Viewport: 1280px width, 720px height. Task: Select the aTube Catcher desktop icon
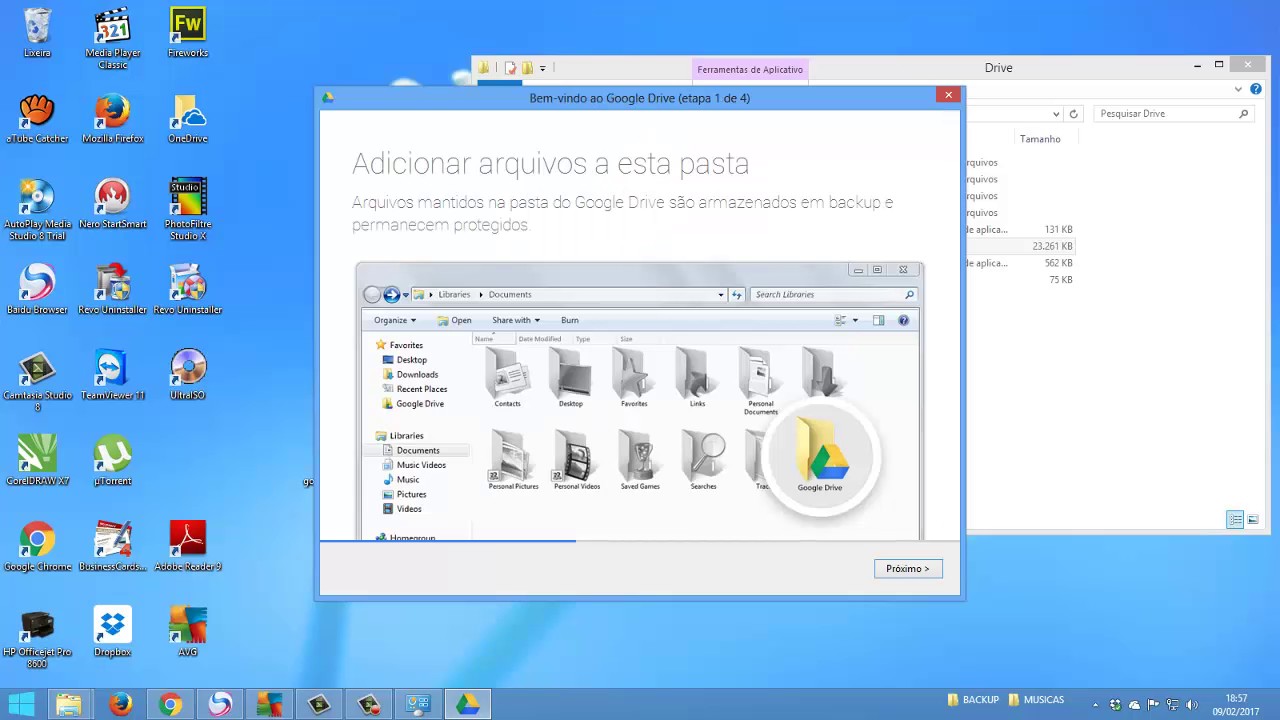(37, 119)
